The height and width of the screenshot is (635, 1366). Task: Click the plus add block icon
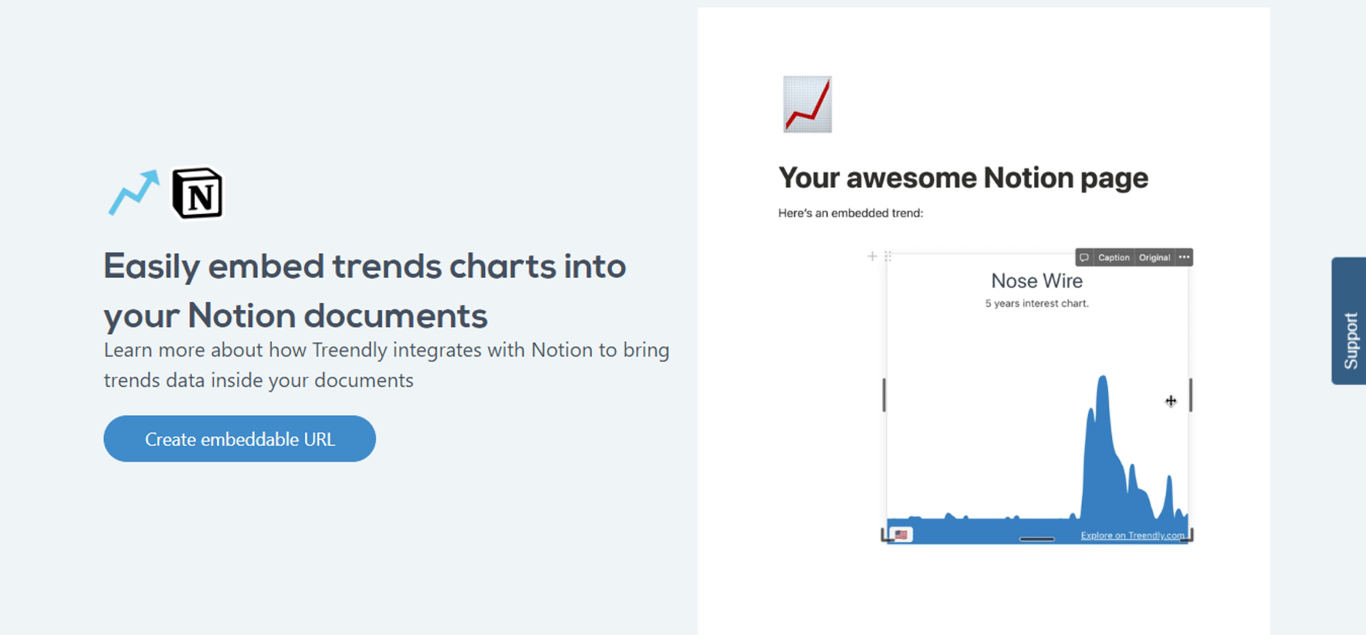pos(872,257)
